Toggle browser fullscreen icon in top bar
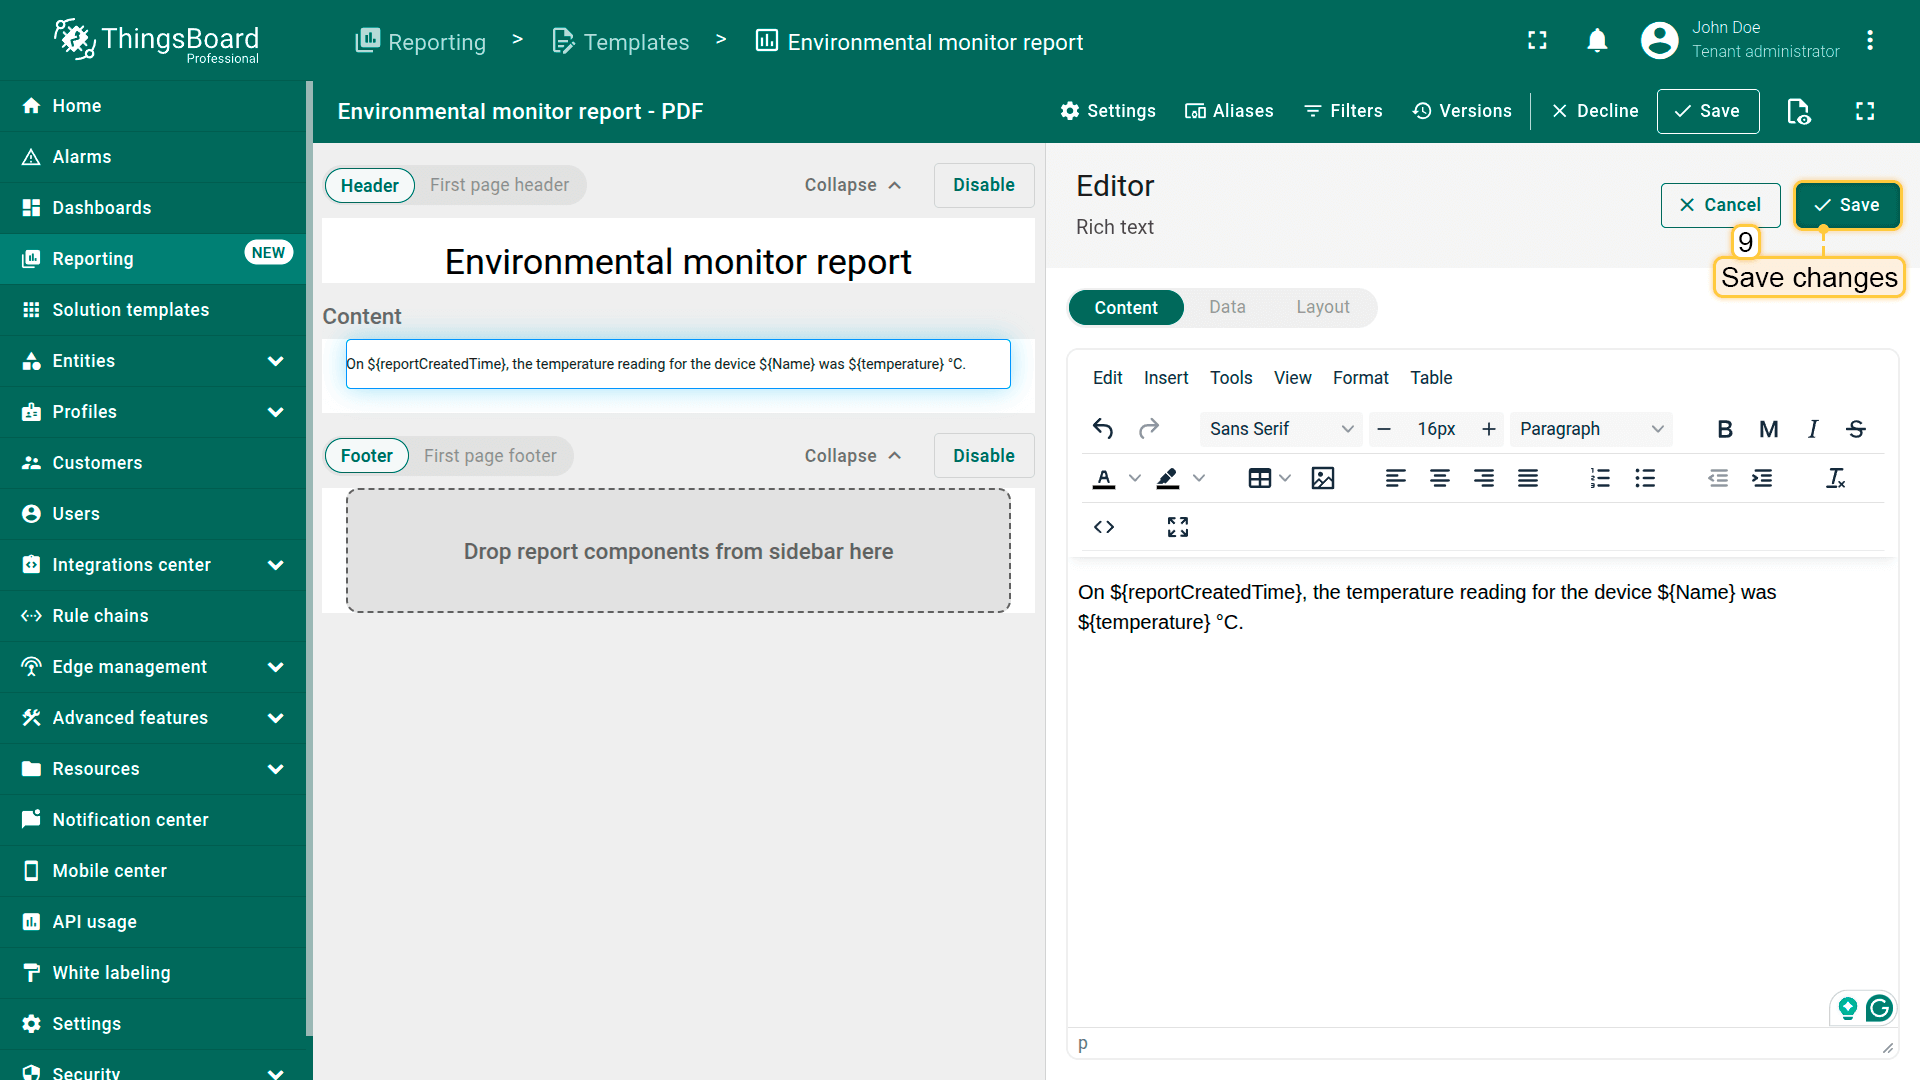1920x1080 pixels. click(1538, 40)
